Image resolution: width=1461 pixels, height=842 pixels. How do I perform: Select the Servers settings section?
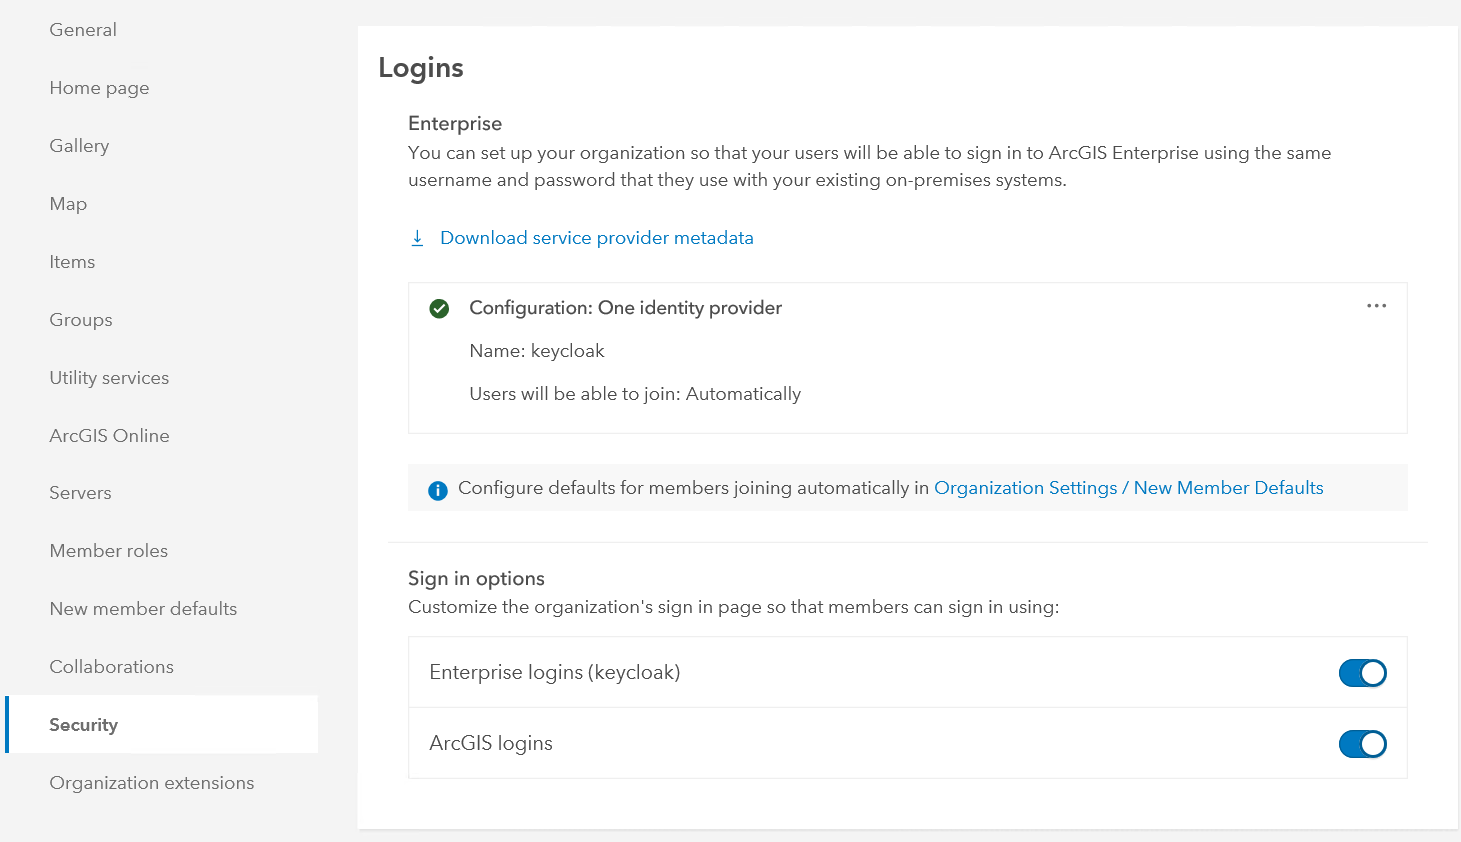80,492
